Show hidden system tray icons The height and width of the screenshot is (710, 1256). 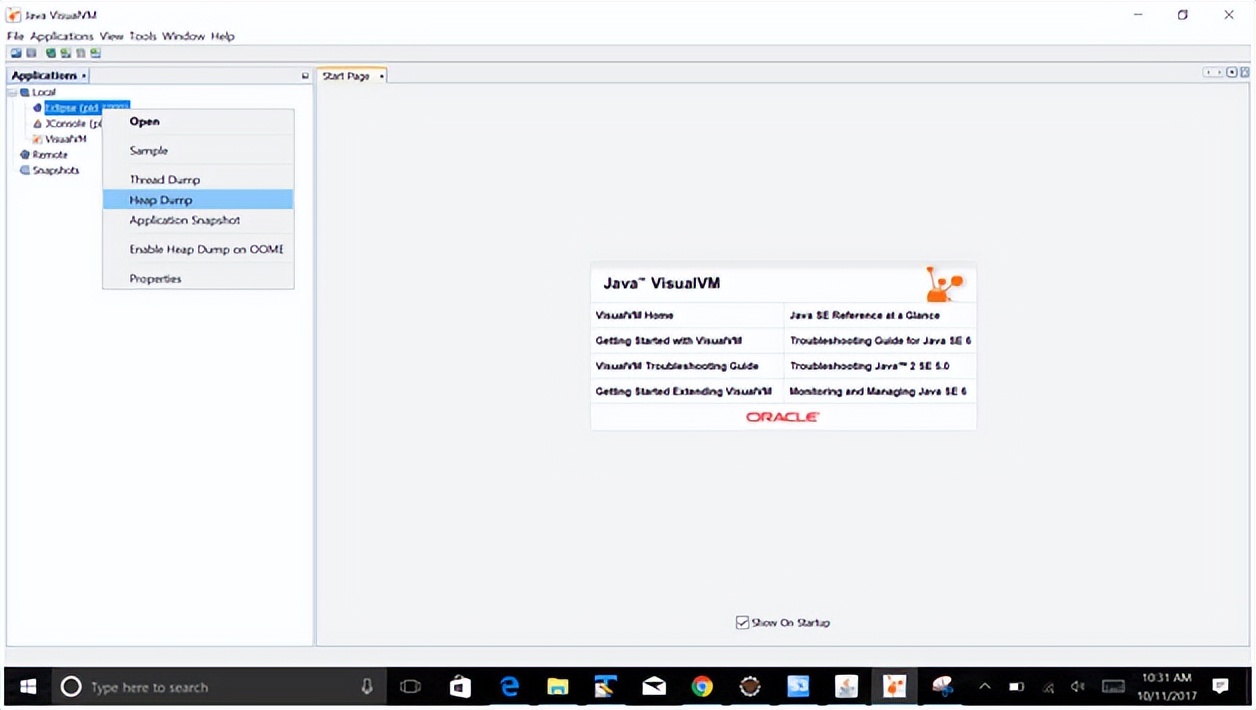[984, 687]
